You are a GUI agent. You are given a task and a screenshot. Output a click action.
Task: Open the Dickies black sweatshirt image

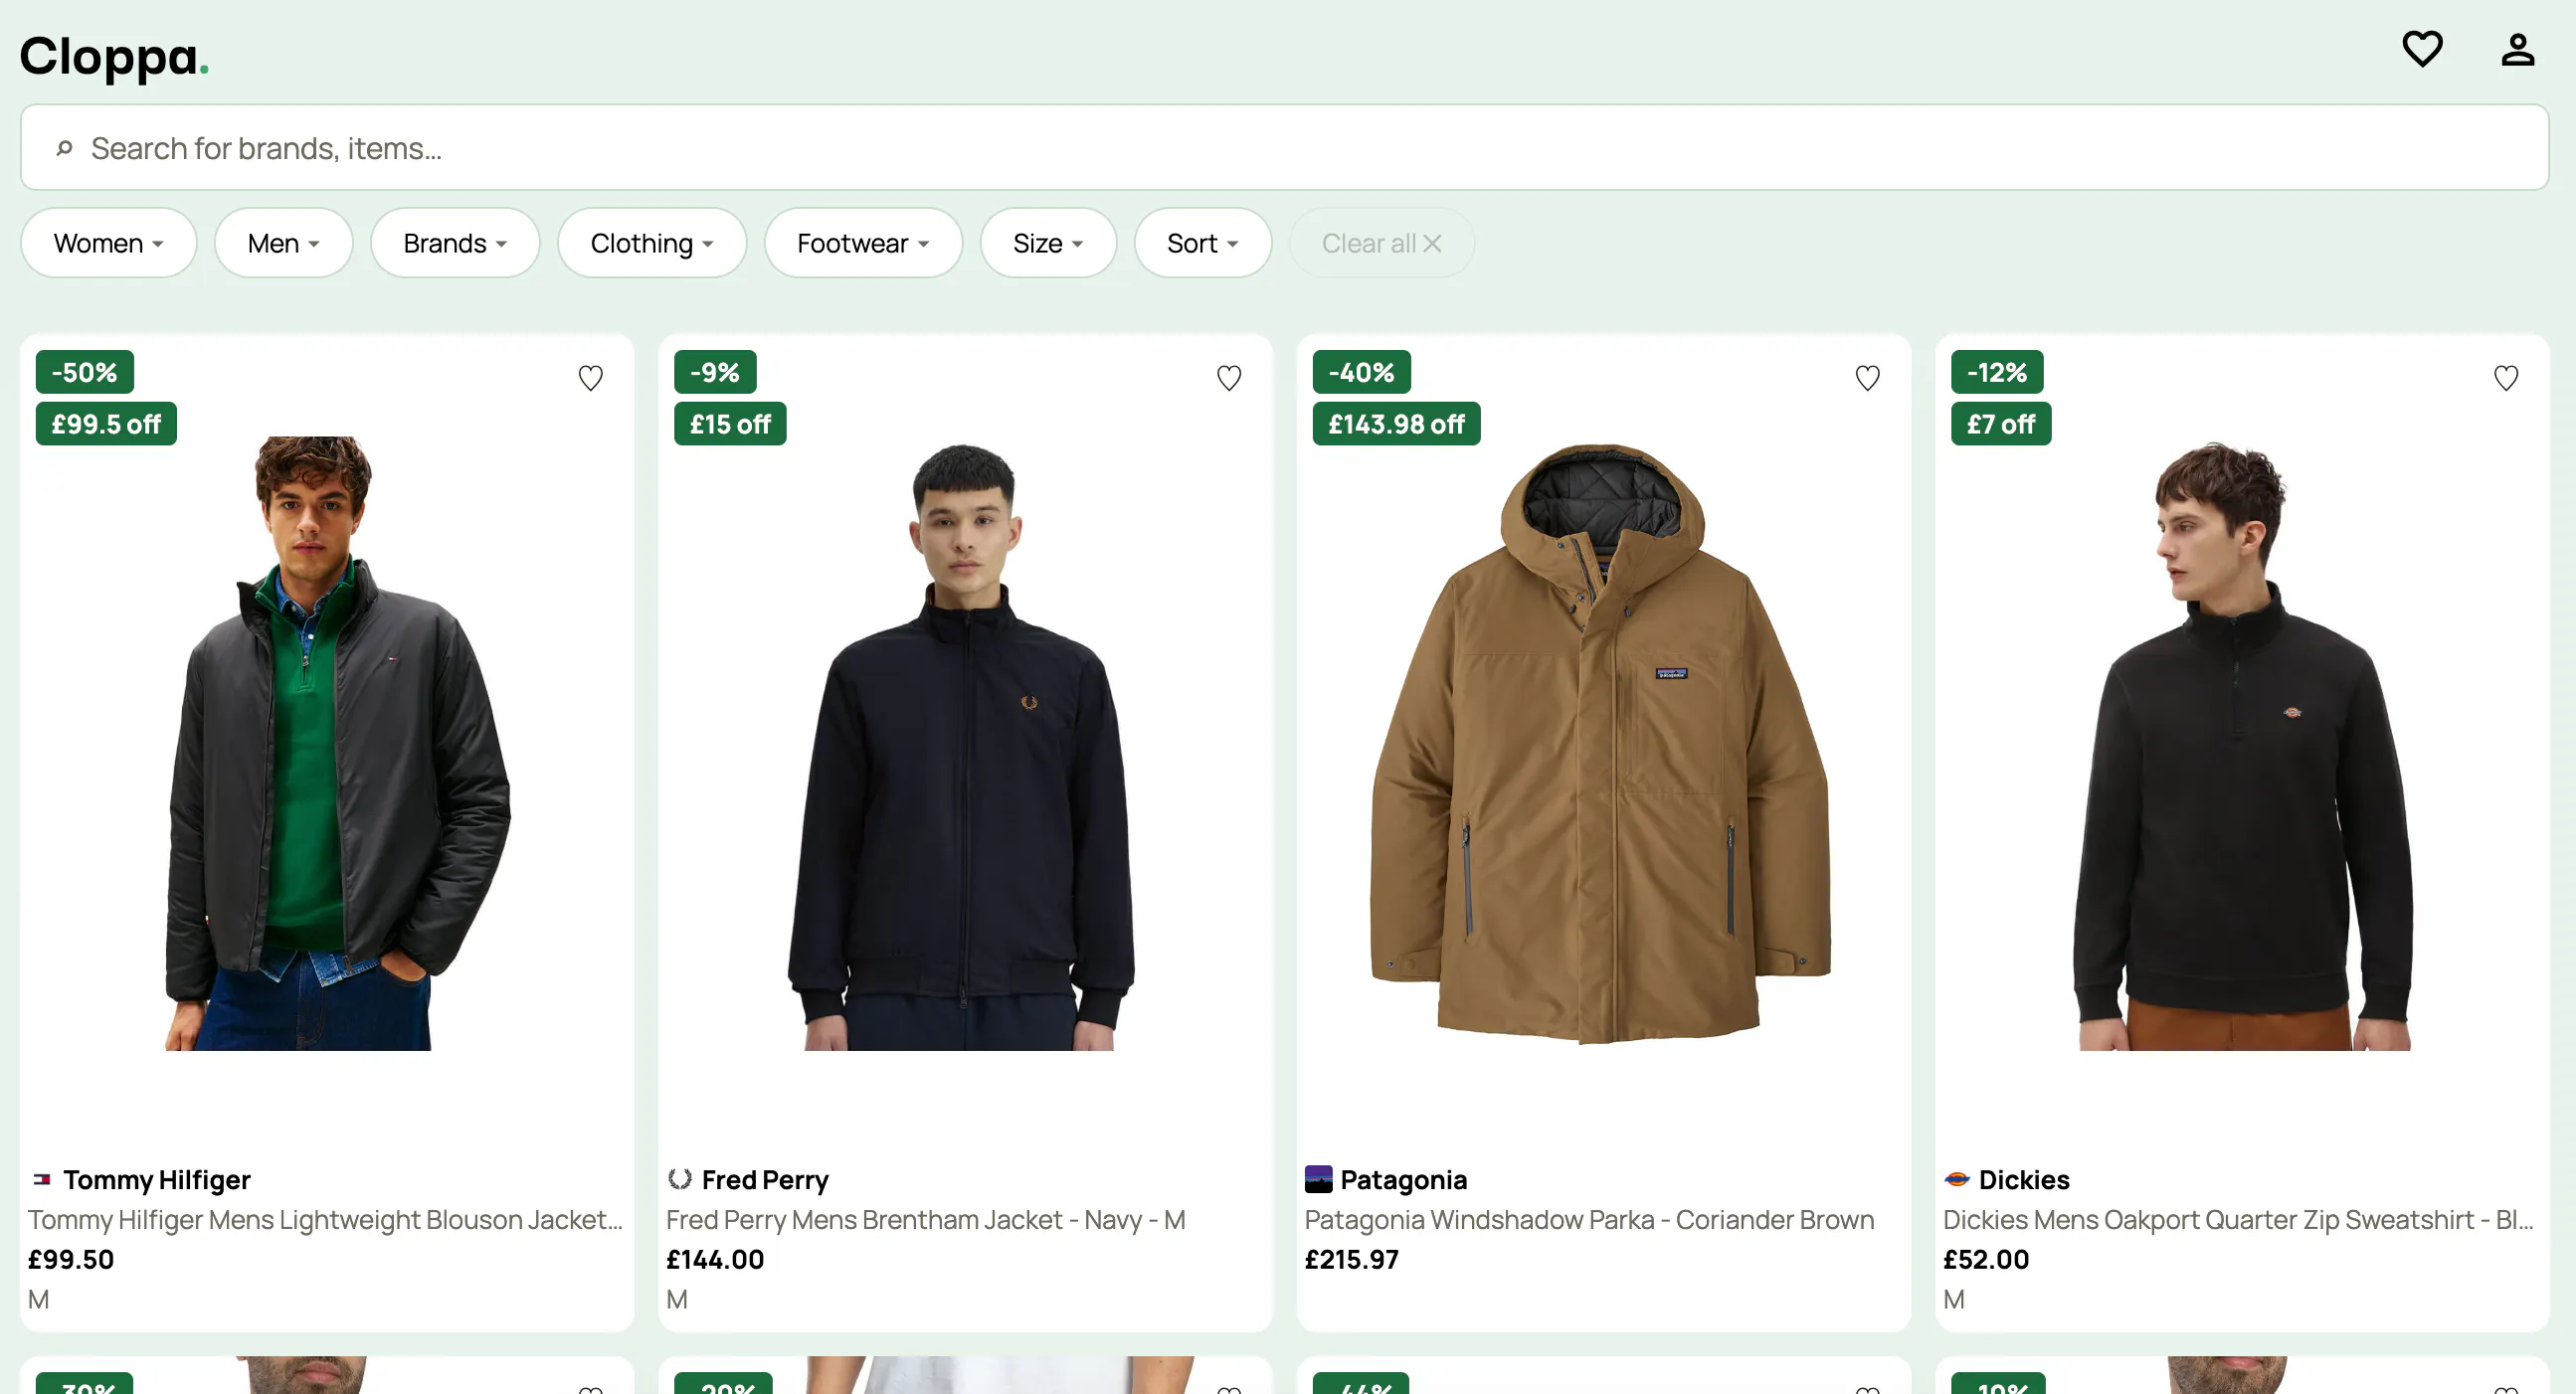(2241, 745)
